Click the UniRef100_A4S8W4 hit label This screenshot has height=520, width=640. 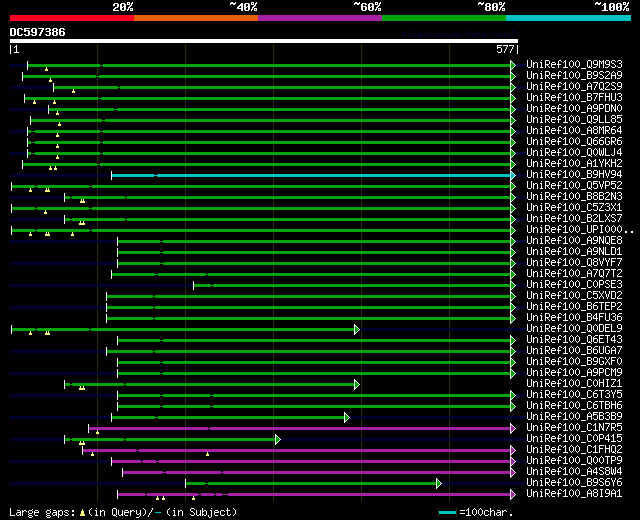pos(574,472)
